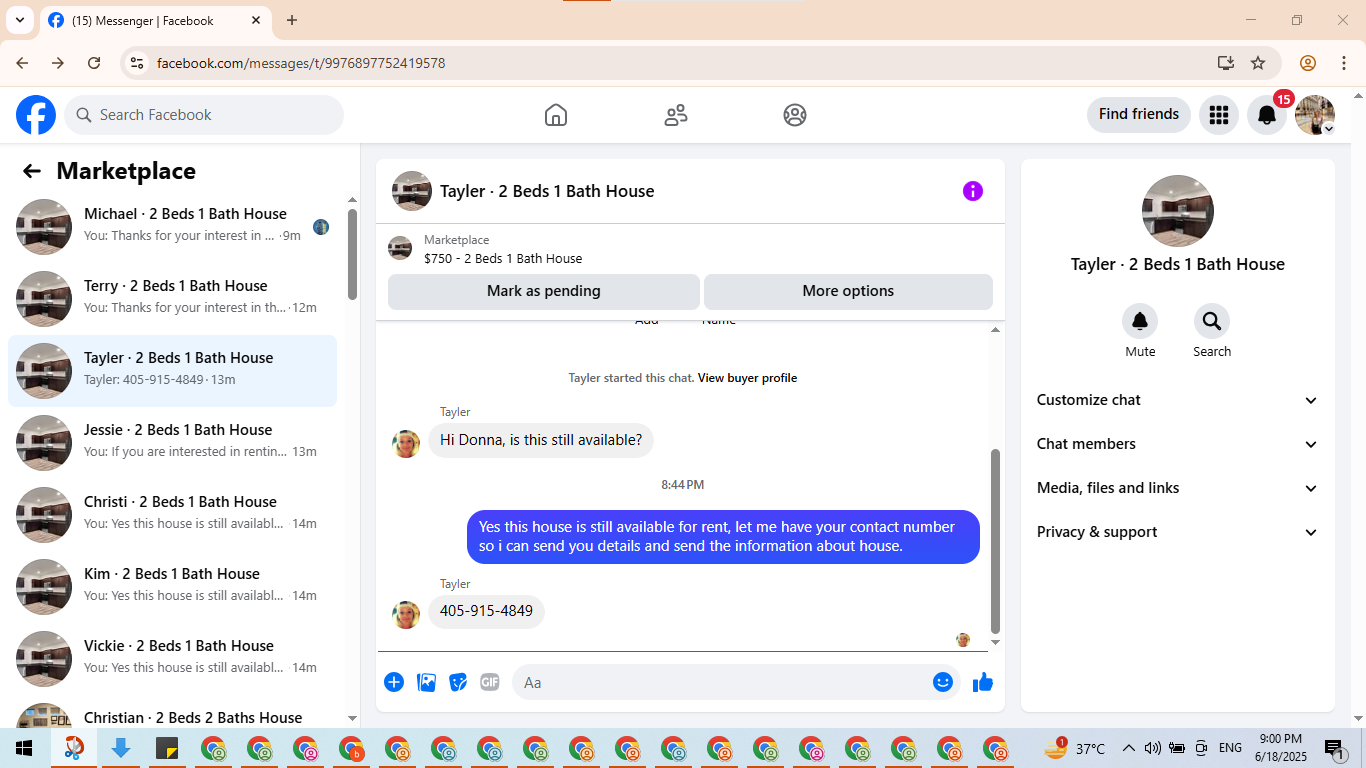Click the listing thumbnail in right panel

pos(1178,211)
